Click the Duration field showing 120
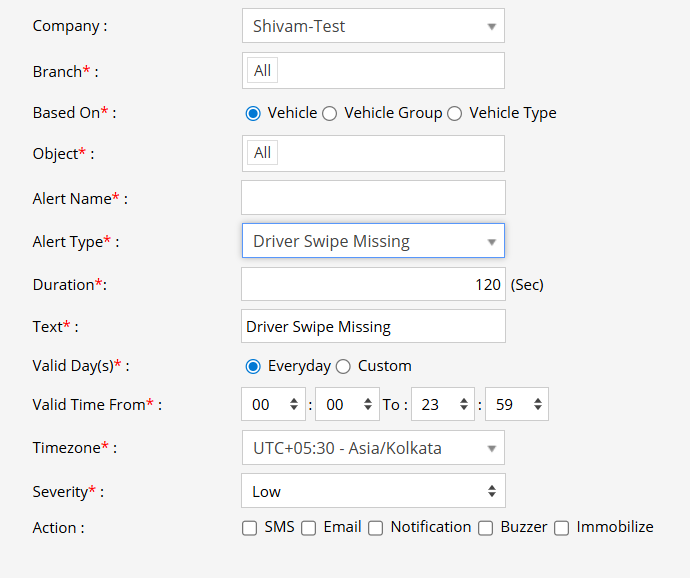 click(372, 284)
